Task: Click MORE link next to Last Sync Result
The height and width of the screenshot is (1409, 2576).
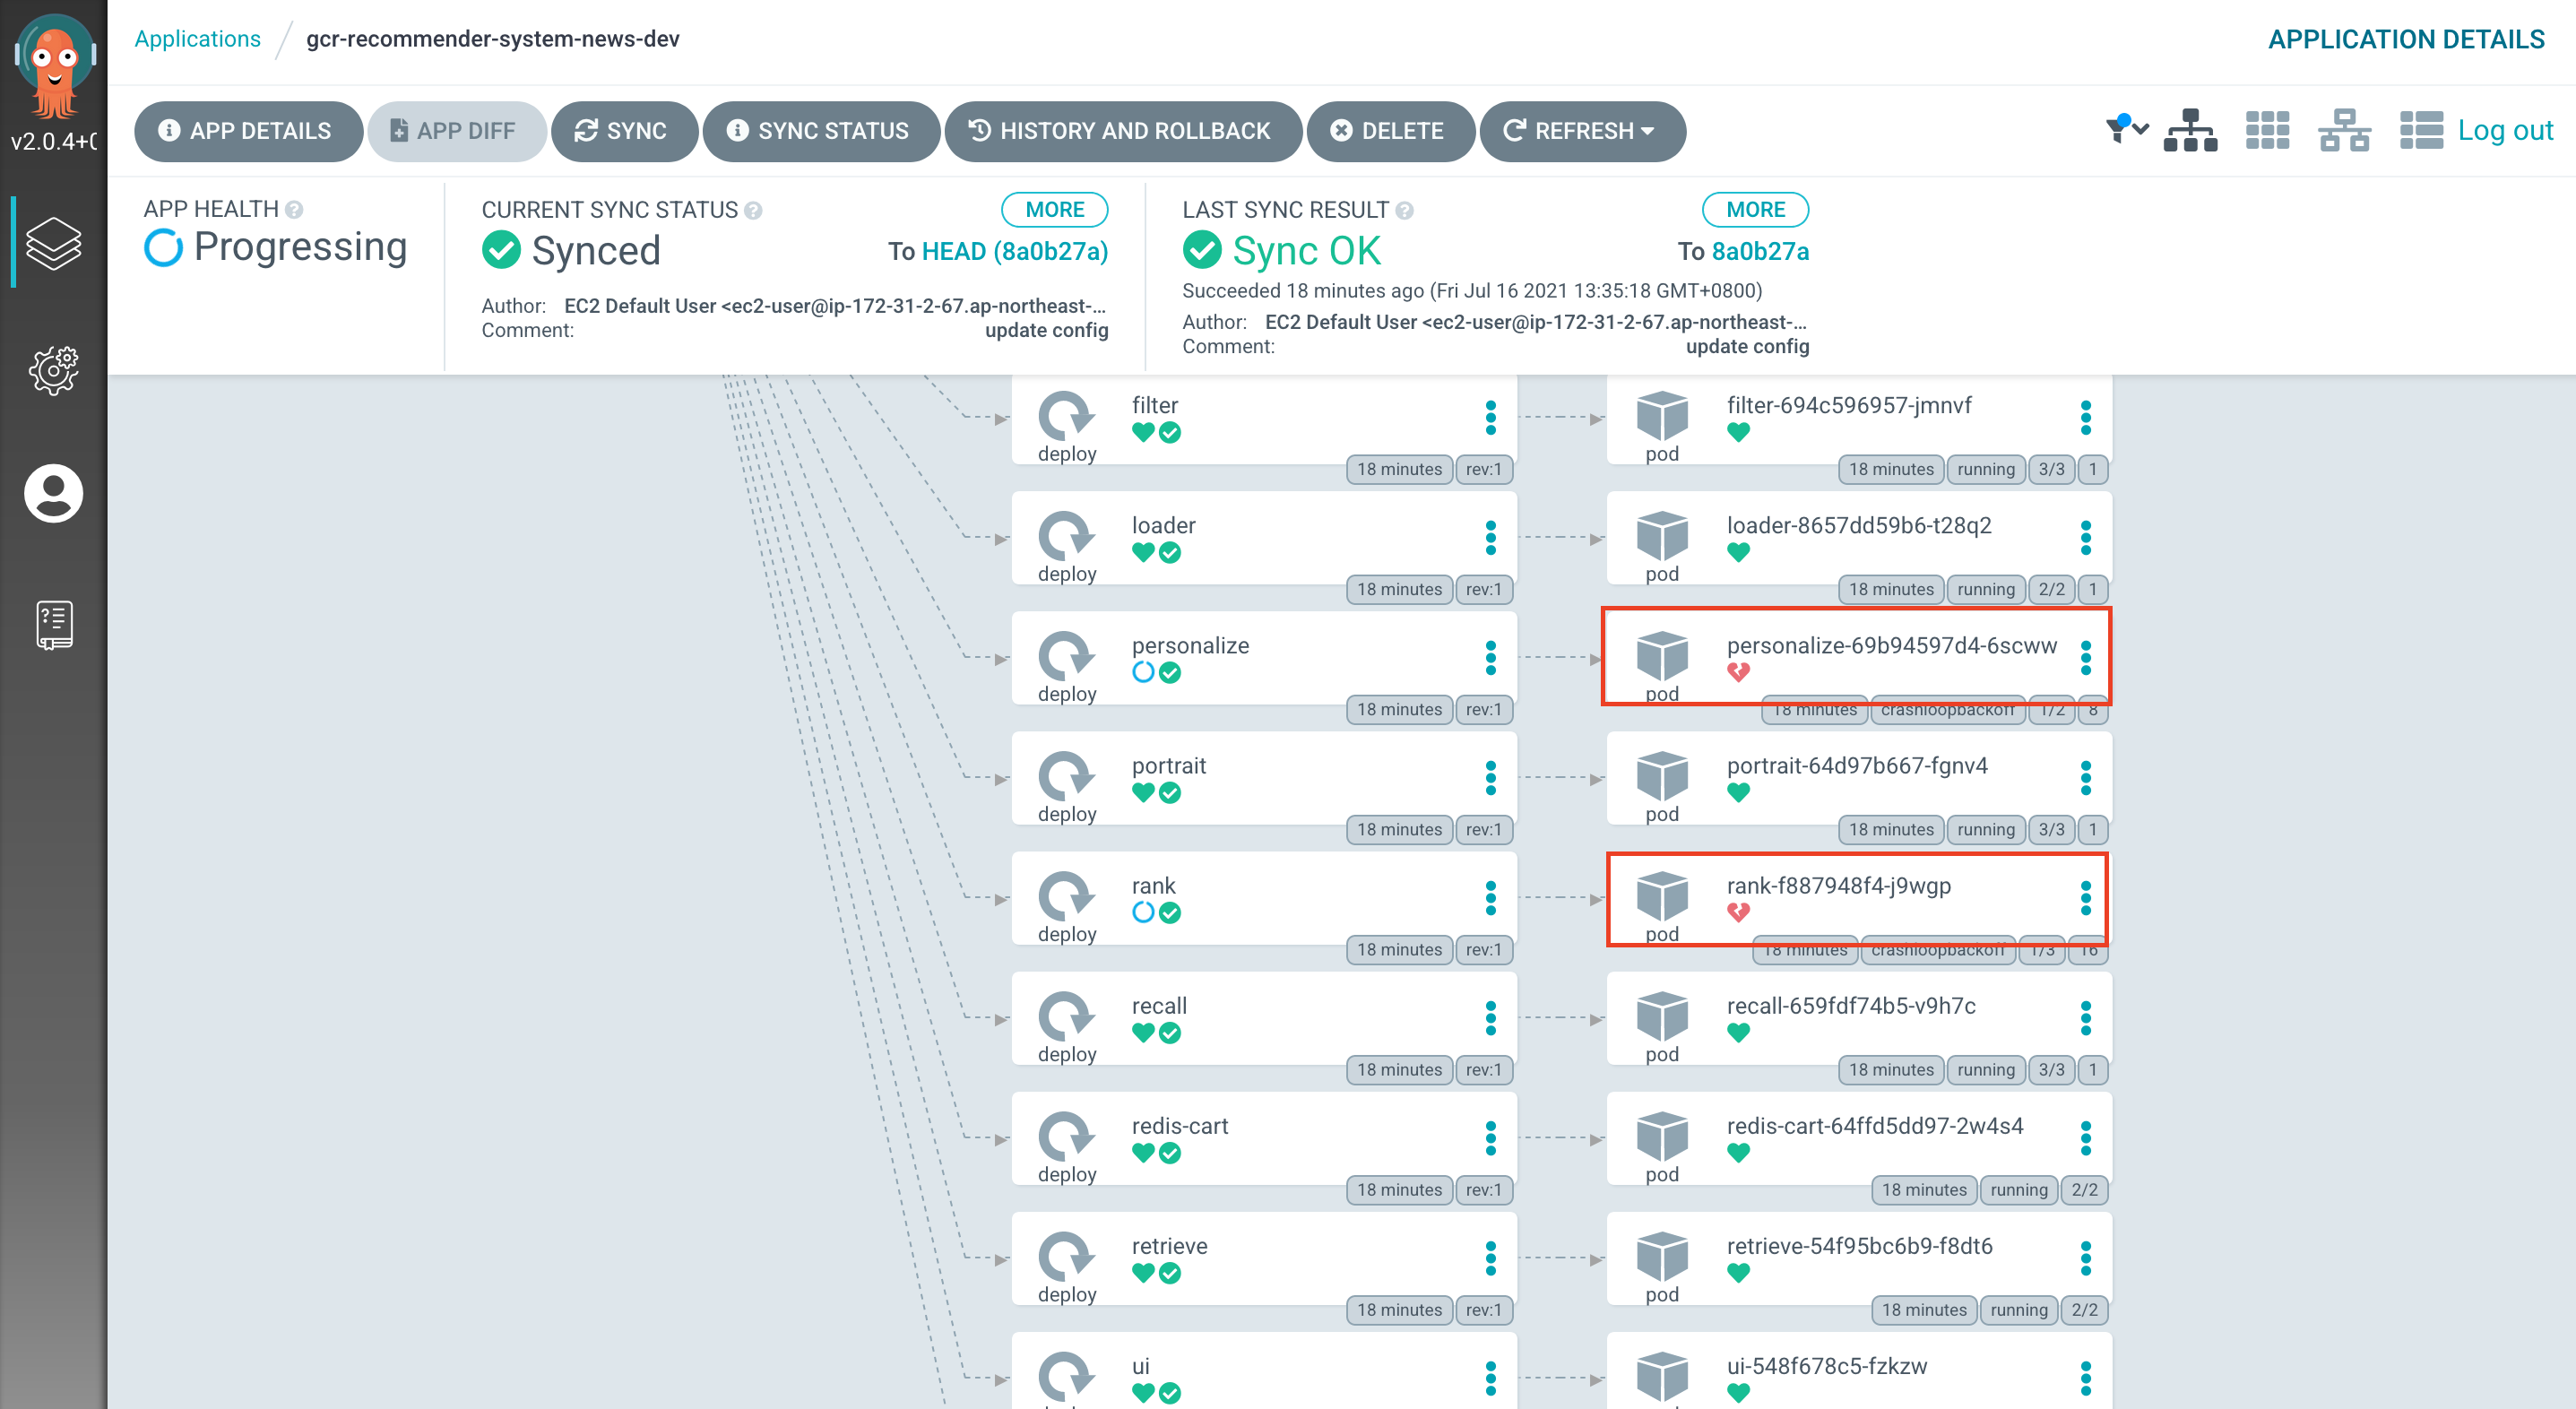Action: pos(1754,212)
